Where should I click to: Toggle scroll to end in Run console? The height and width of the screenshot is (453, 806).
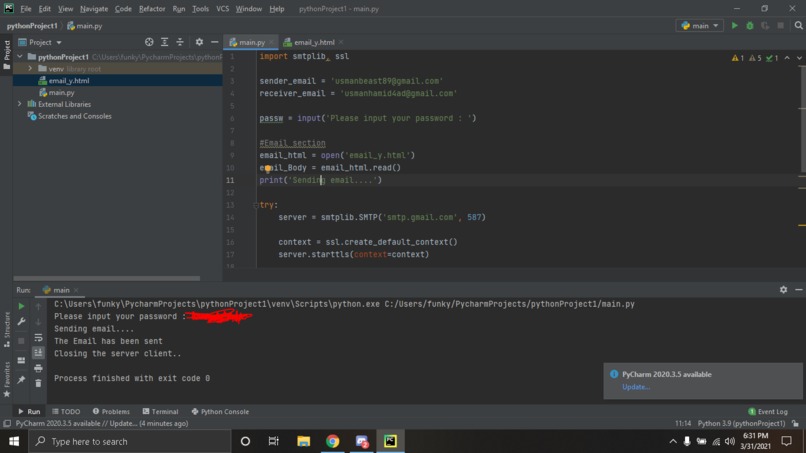[38, 353]
